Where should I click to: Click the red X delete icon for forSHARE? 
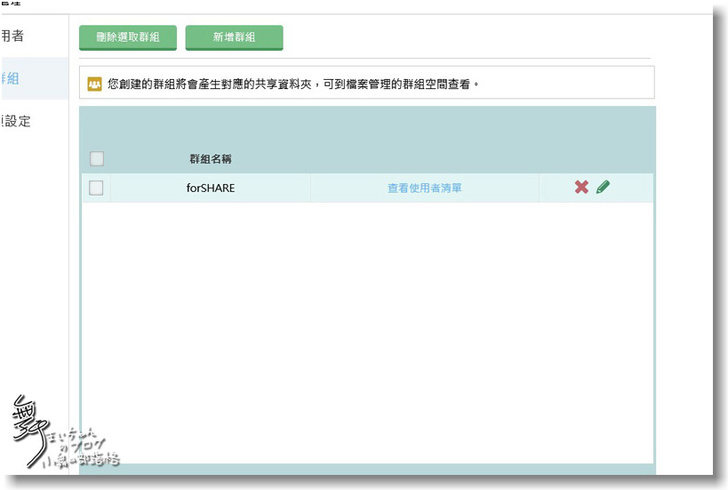(x=581, y=187)
